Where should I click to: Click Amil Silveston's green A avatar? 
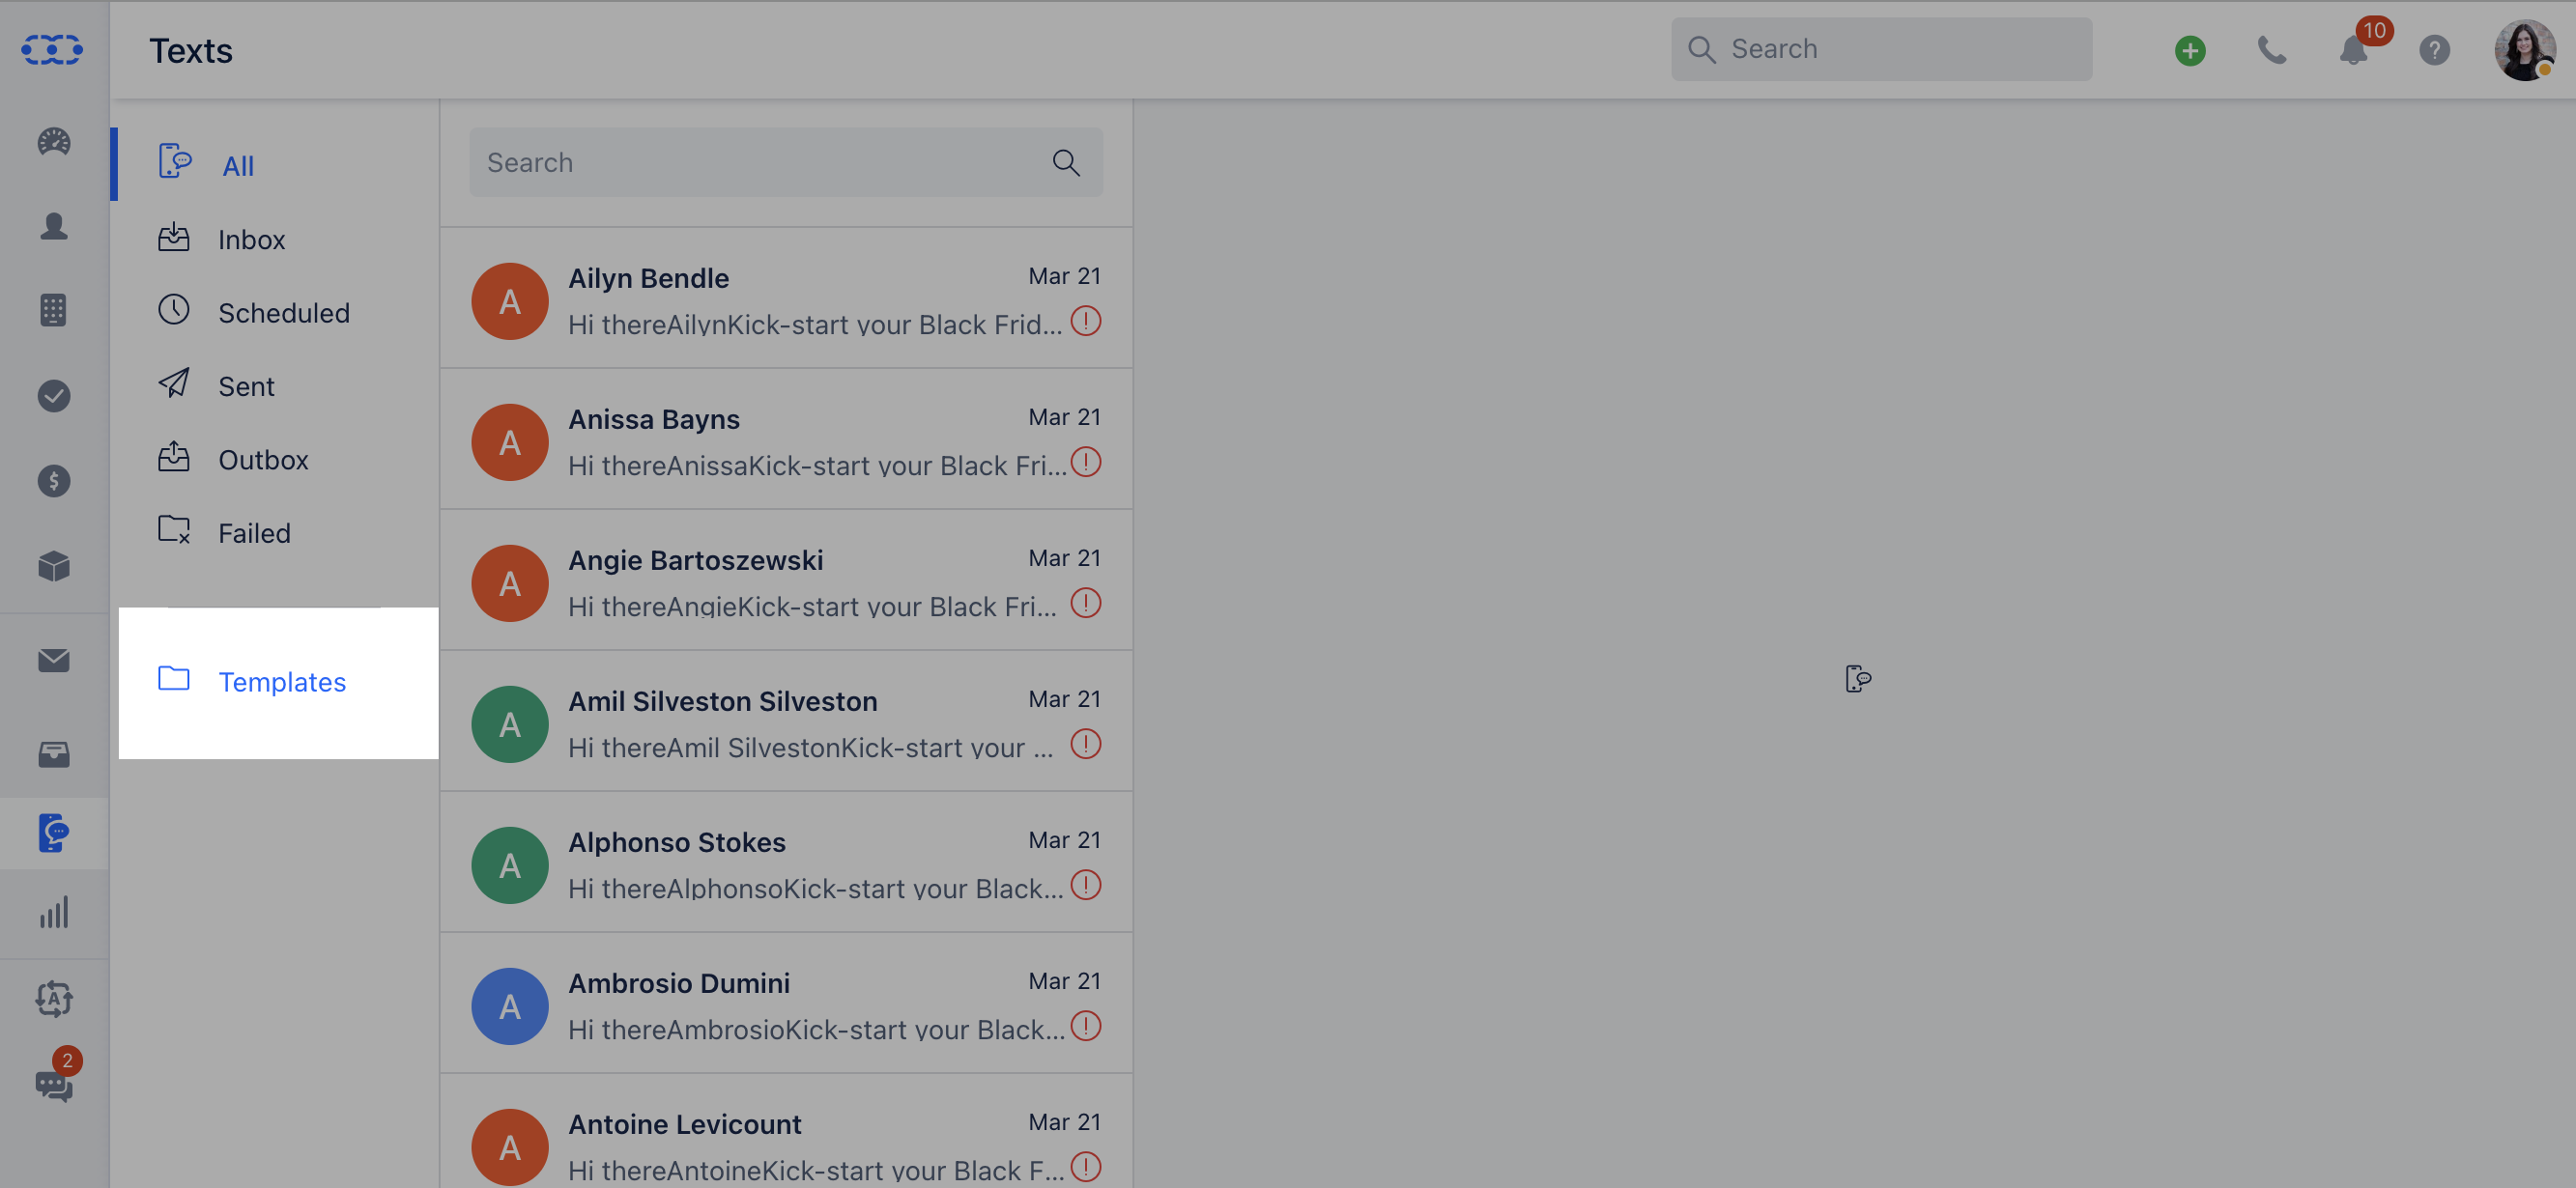point(510,724)
